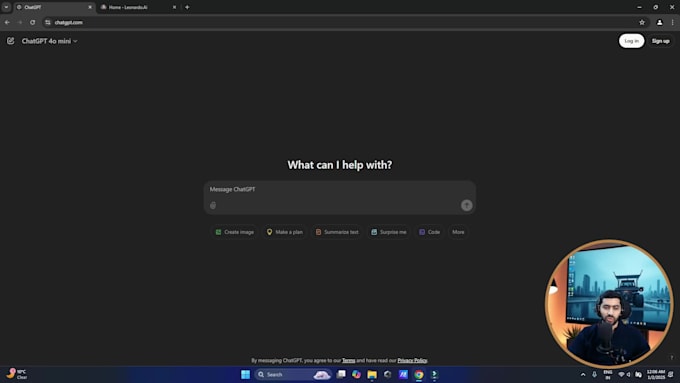Open the volume speaker icon
The width and height of the screenshot is (680, 383).
click(629, 374)
